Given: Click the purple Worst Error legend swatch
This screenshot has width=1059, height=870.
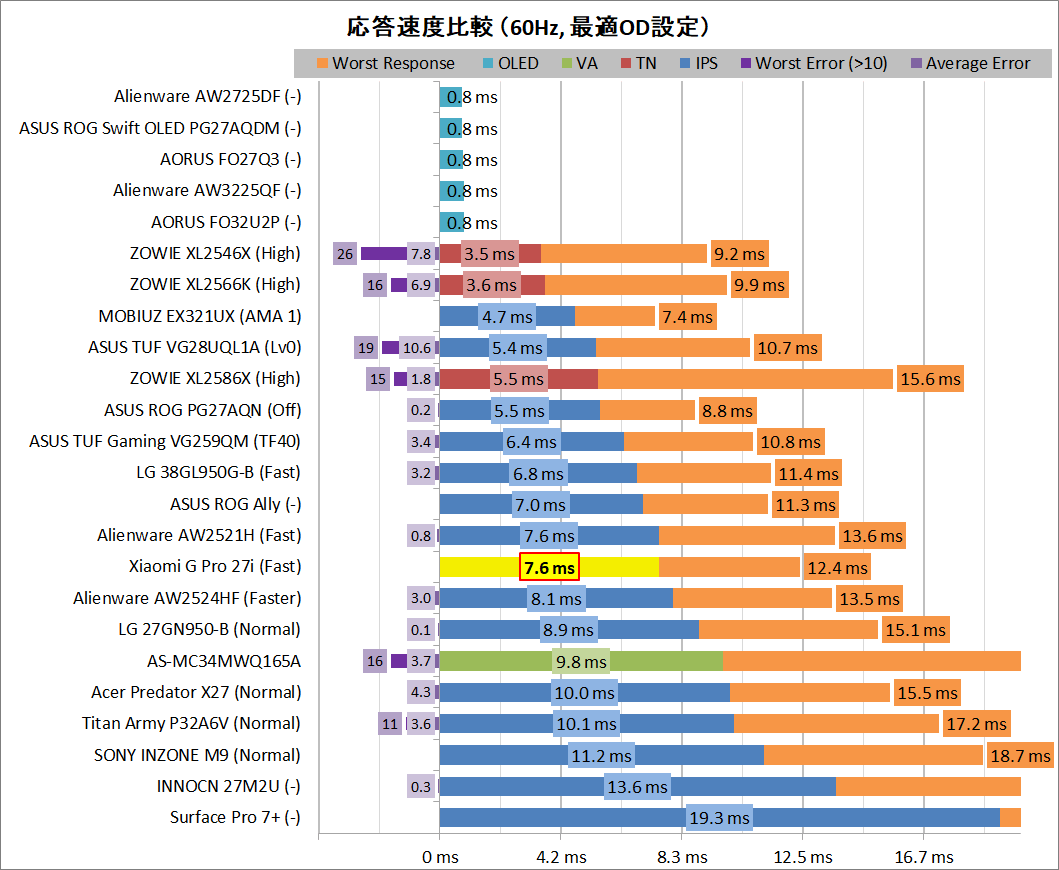Looking at the screenshot, I should click(x=746, y=63).
